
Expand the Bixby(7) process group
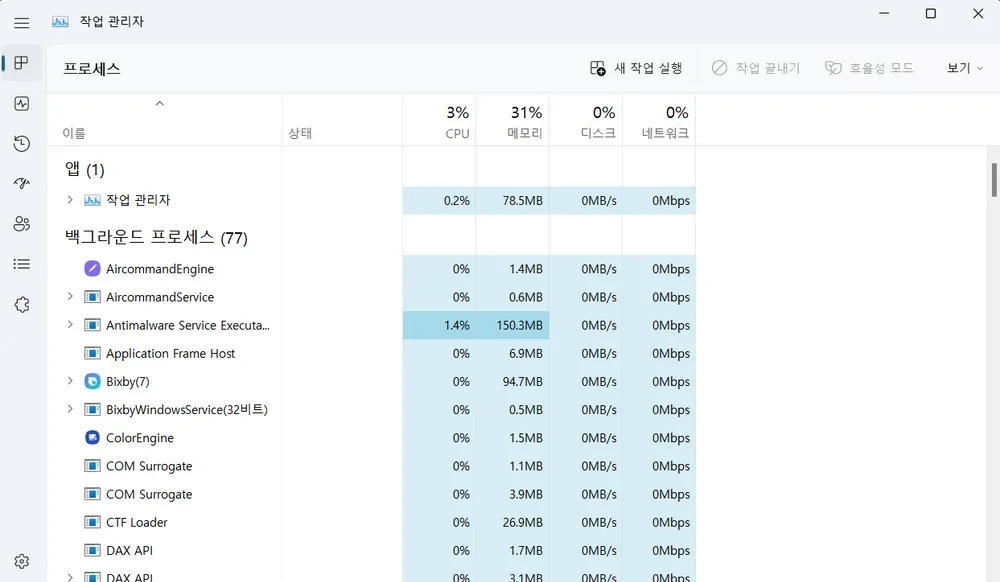point(70,381)
